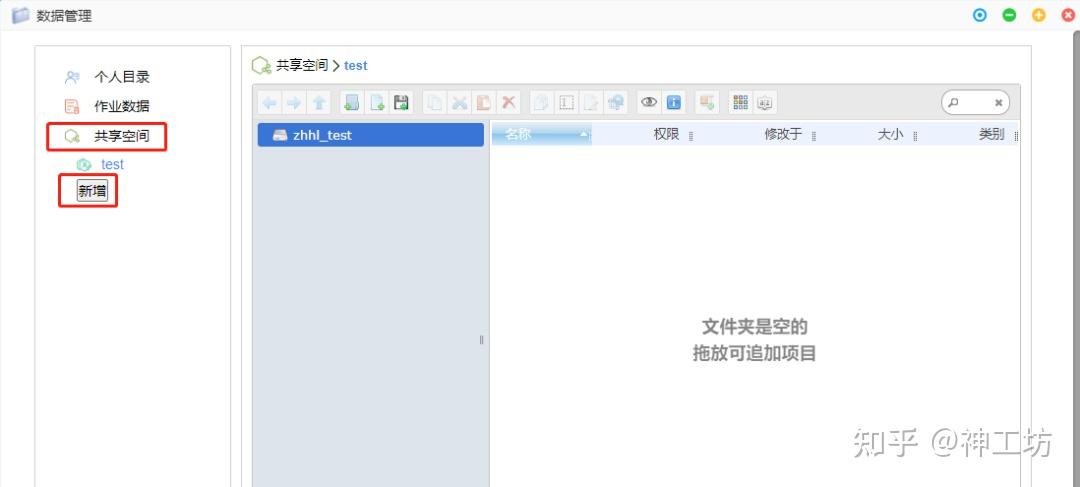Image resolution: width=1080 pixels, height=487 pixels.
Task: Click test in the breadcrumb path
Action: [x=356, y=65]
